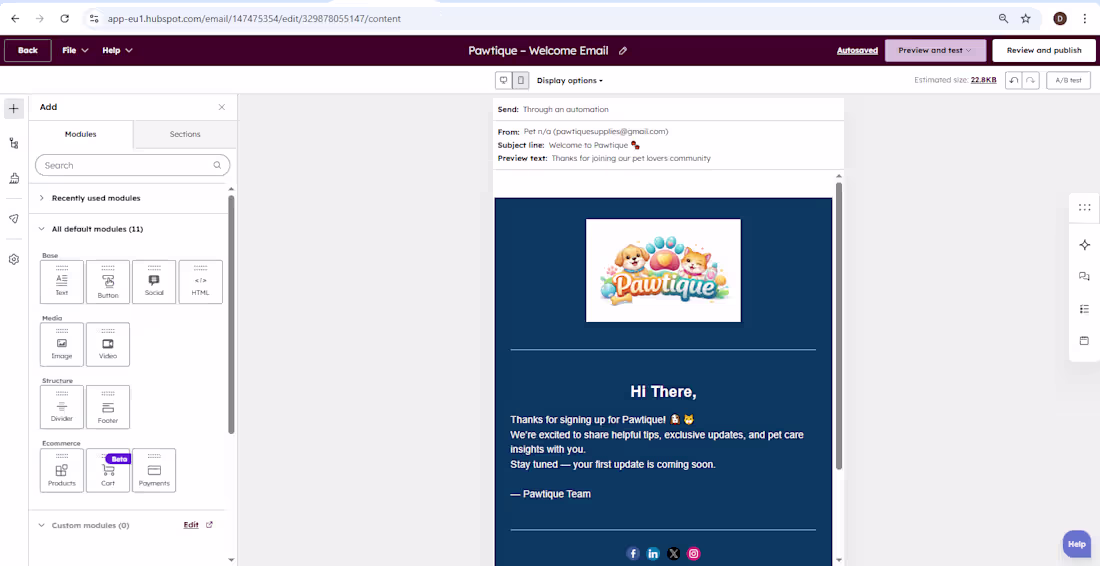Open the Help menu

tap(117, 50)
